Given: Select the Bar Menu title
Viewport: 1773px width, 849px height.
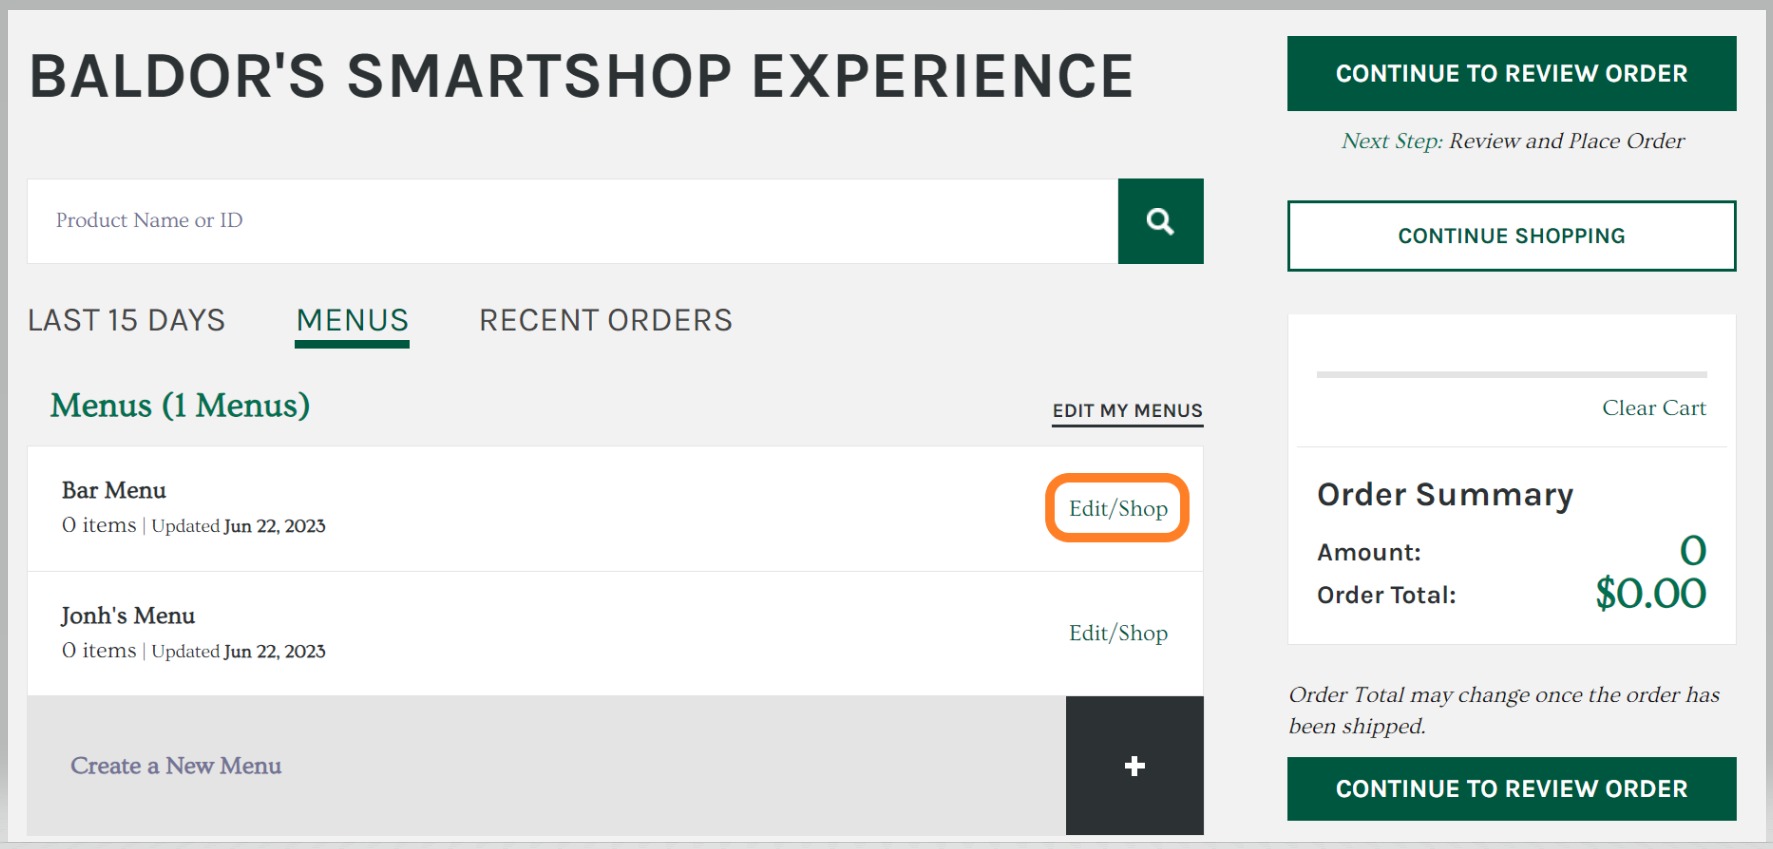Looking at the screenshot, I should pos(114,490).
